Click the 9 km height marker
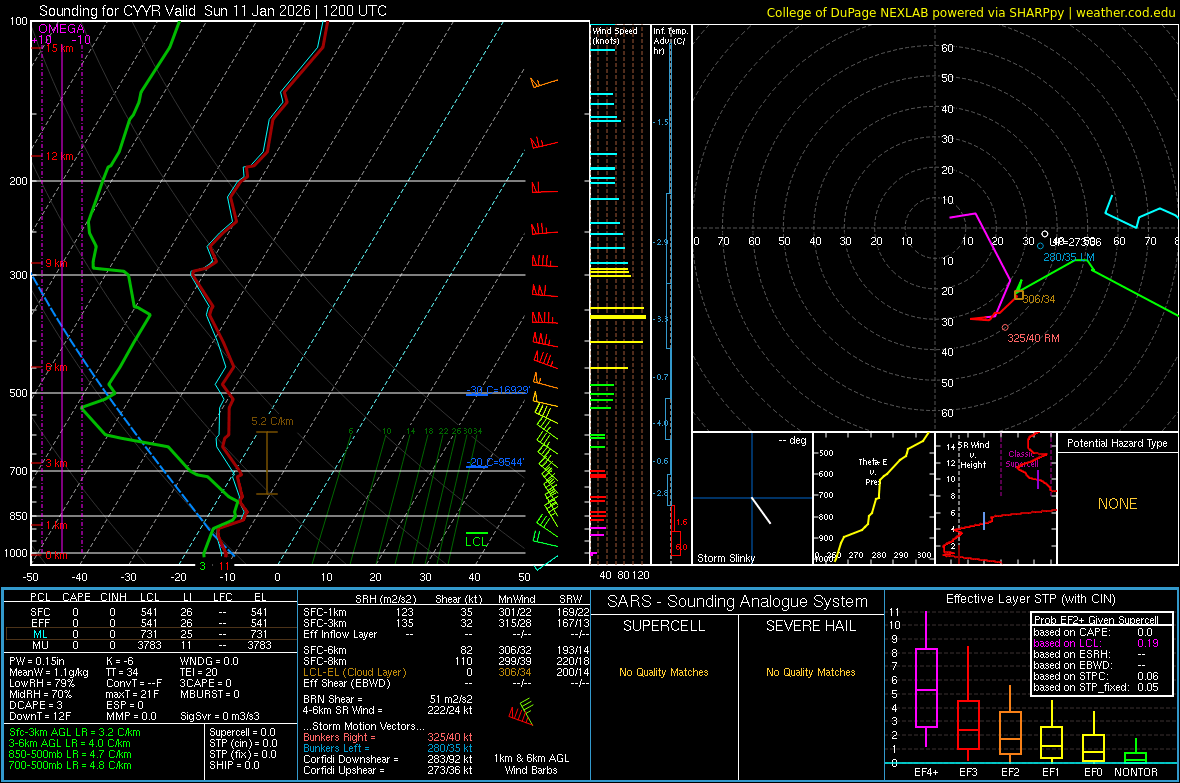The width and height of the screenshot is (1180, 783). pos(56,264)
